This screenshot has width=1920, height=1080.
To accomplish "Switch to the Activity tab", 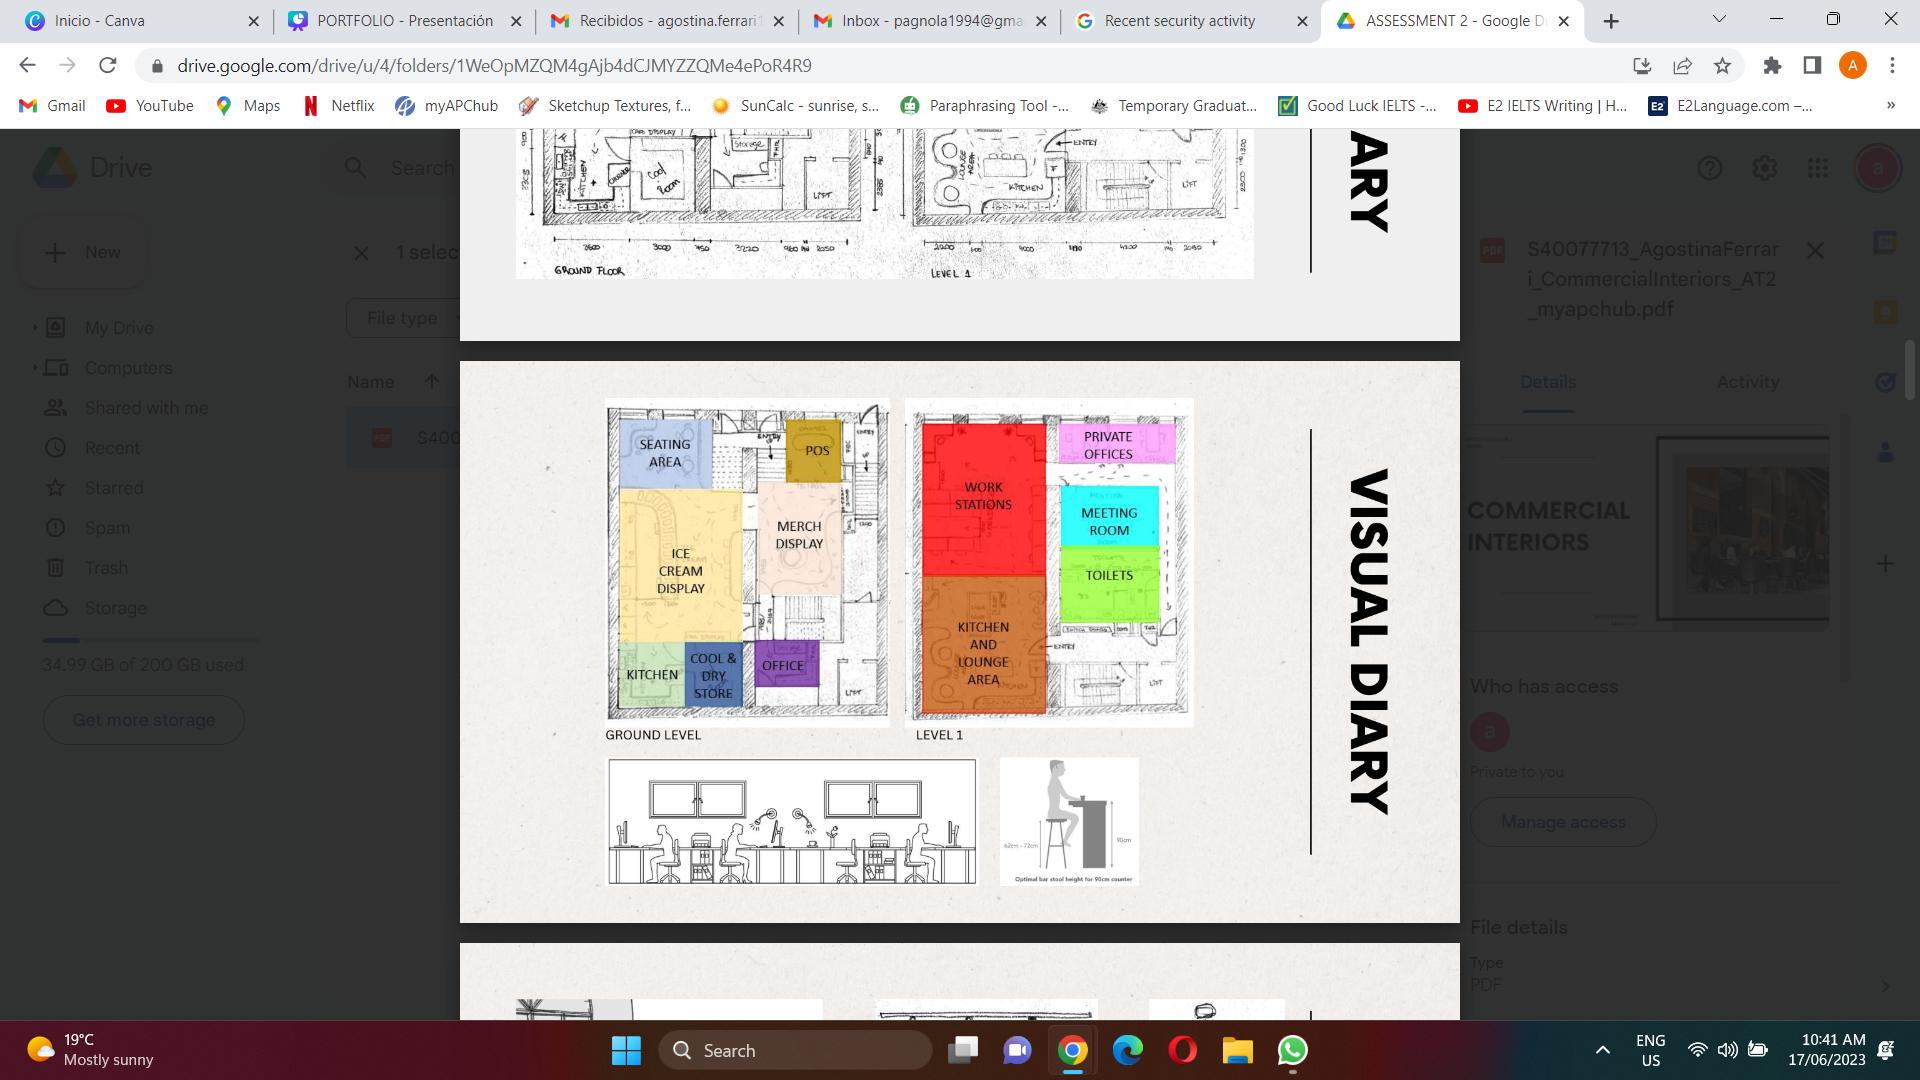I will 1747,382.
